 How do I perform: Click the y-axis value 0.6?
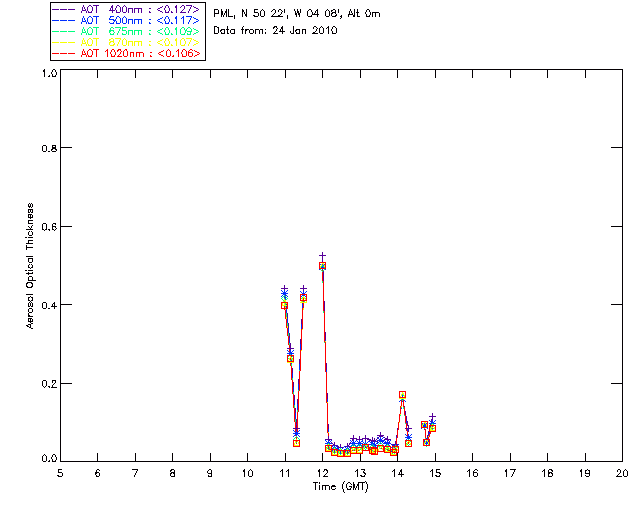[x=49, y=227]
